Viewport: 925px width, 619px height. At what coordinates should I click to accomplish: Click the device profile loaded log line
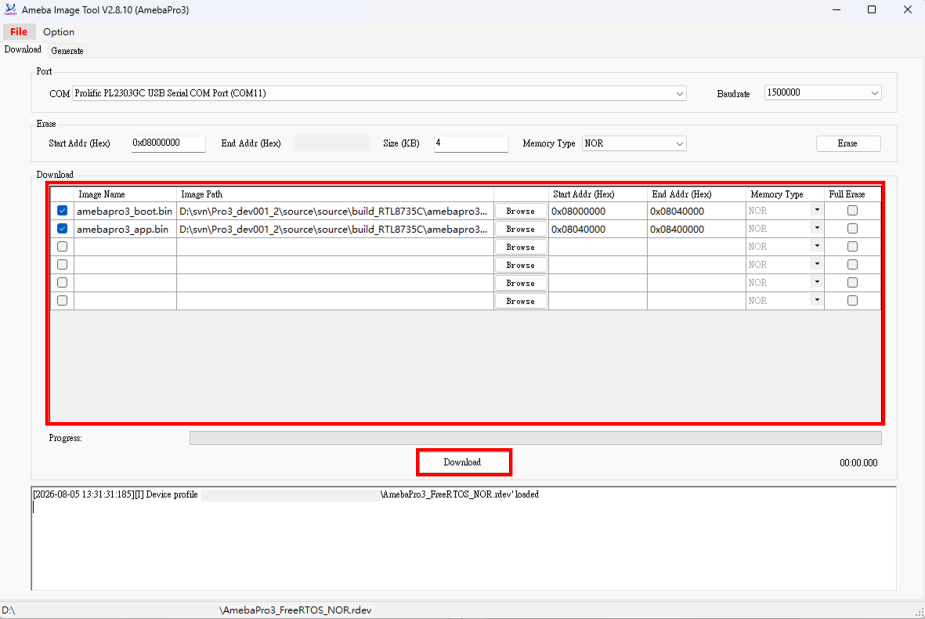286,494
